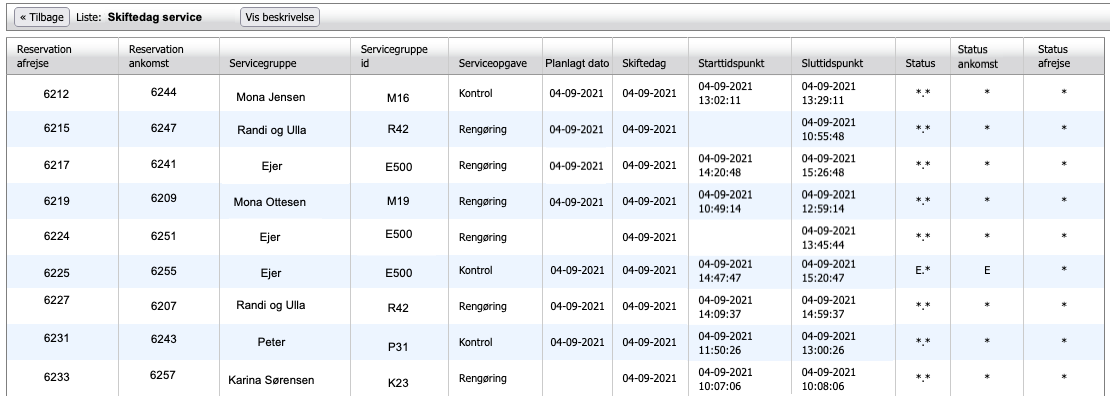
Task: Click the Vis beskrivelse button
Action: (x=280, y=17)
